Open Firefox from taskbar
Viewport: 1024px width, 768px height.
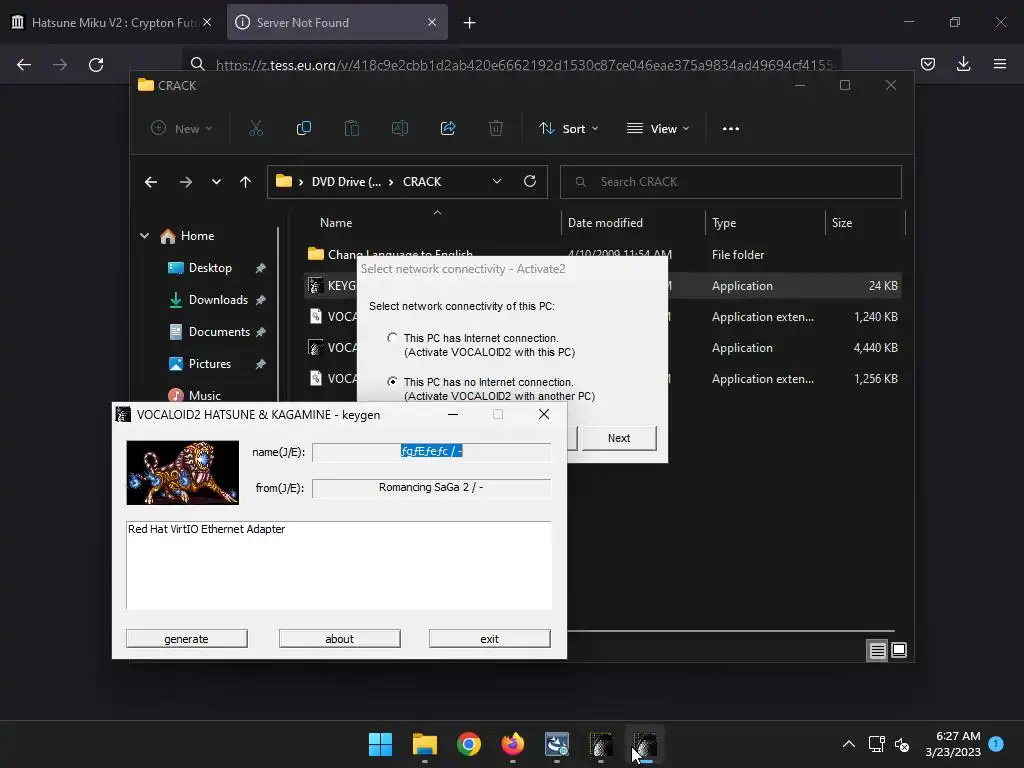pyautogui.click(x=513, y=744)
